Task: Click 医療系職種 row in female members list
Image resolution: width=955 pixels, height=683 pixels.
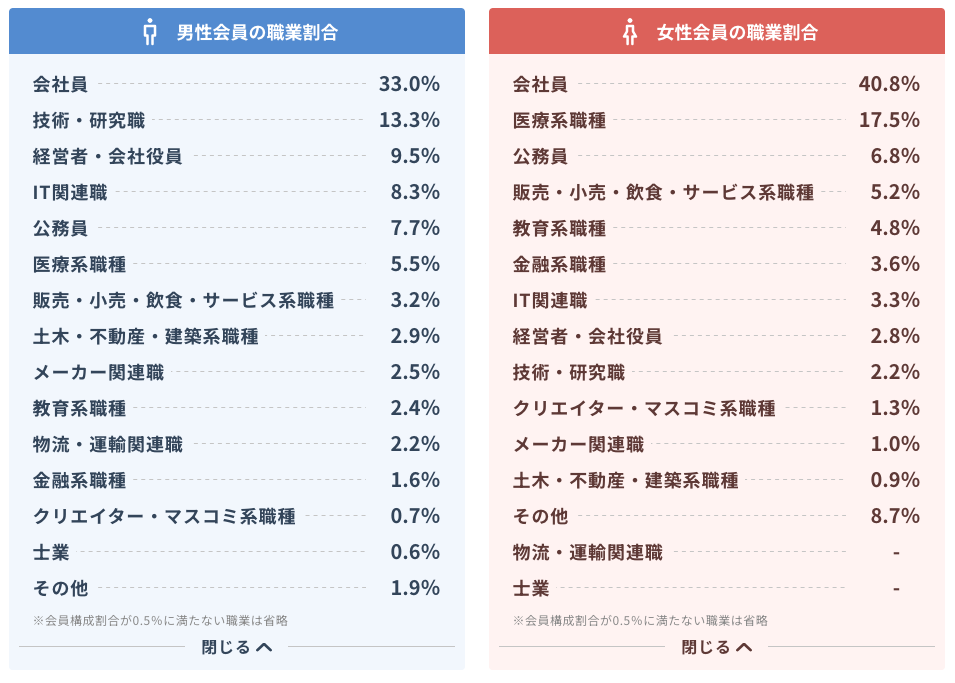Action: [x=559, y=120]
